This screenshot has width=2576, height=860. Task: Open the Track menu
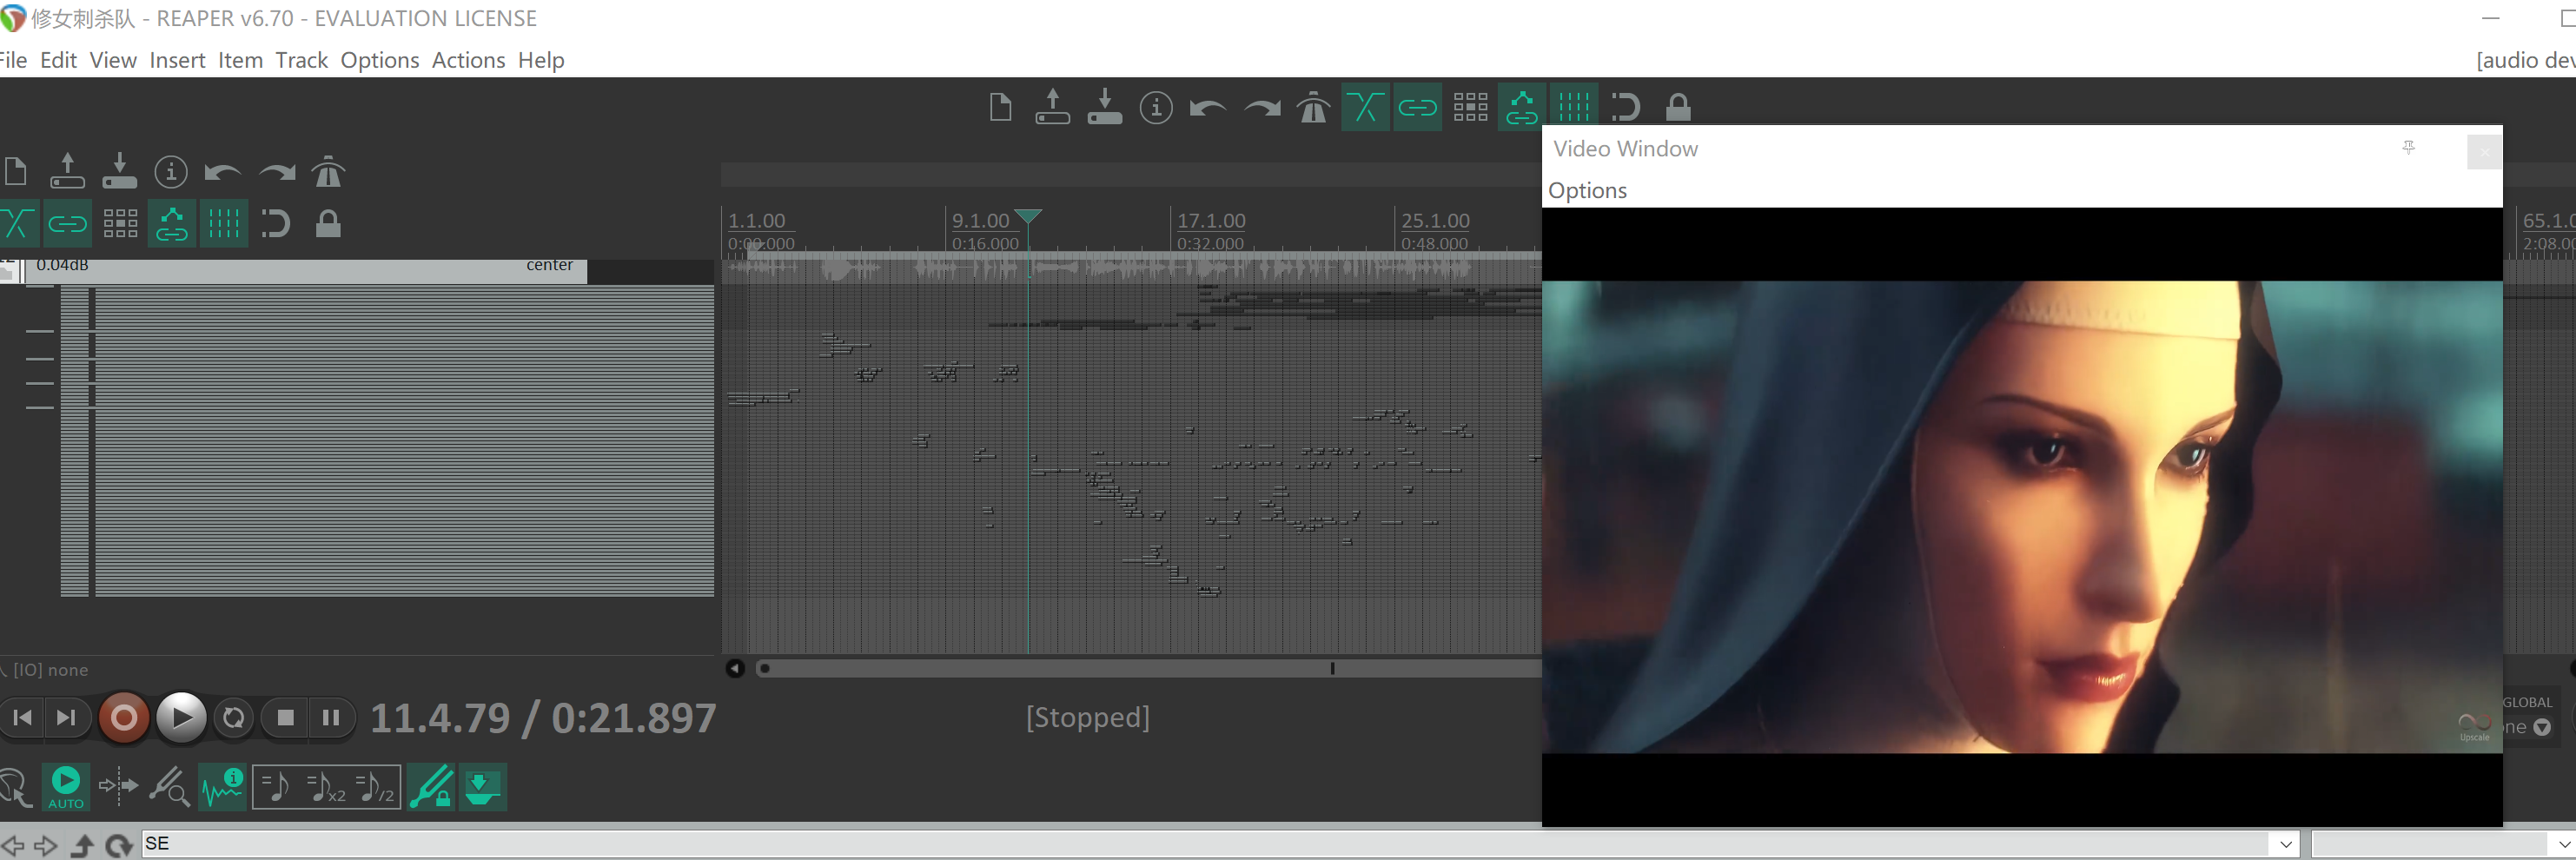tap(301, 60)
